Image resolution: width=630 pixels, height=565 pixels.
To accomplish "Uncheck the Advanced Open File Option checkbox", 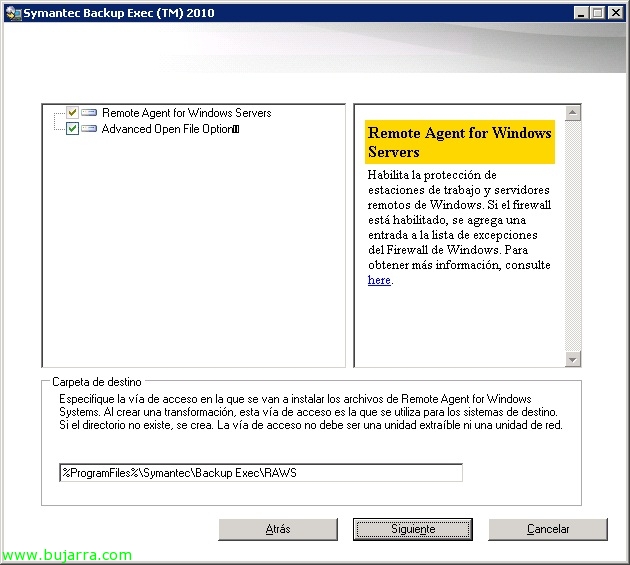I will (72, 129).
